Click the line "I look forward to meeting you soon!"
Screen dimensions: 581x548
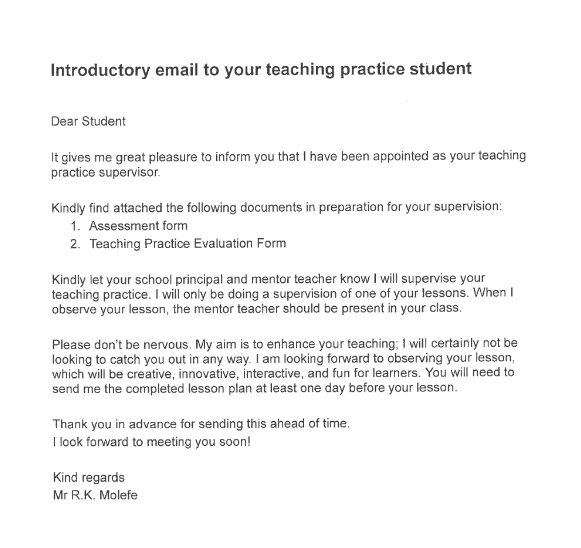point(152,442)
